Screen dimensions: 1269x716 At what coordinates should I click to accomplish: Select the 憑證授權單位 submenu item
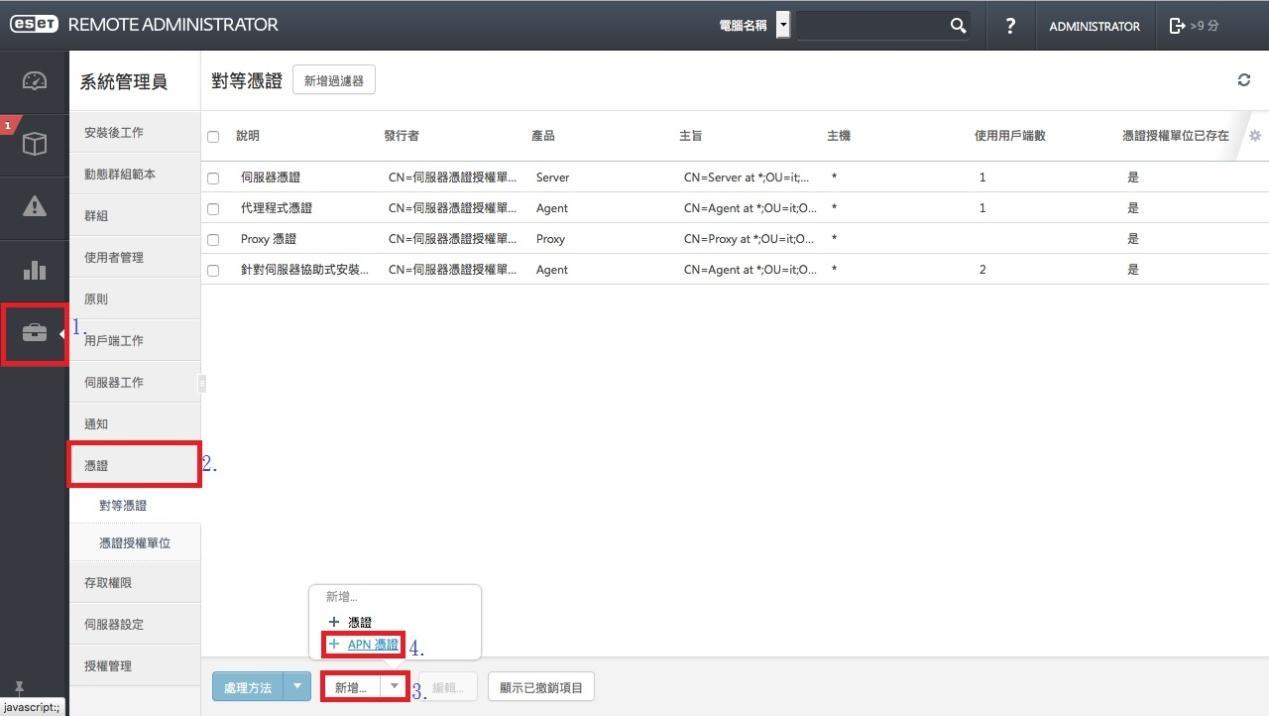(134, 543)
